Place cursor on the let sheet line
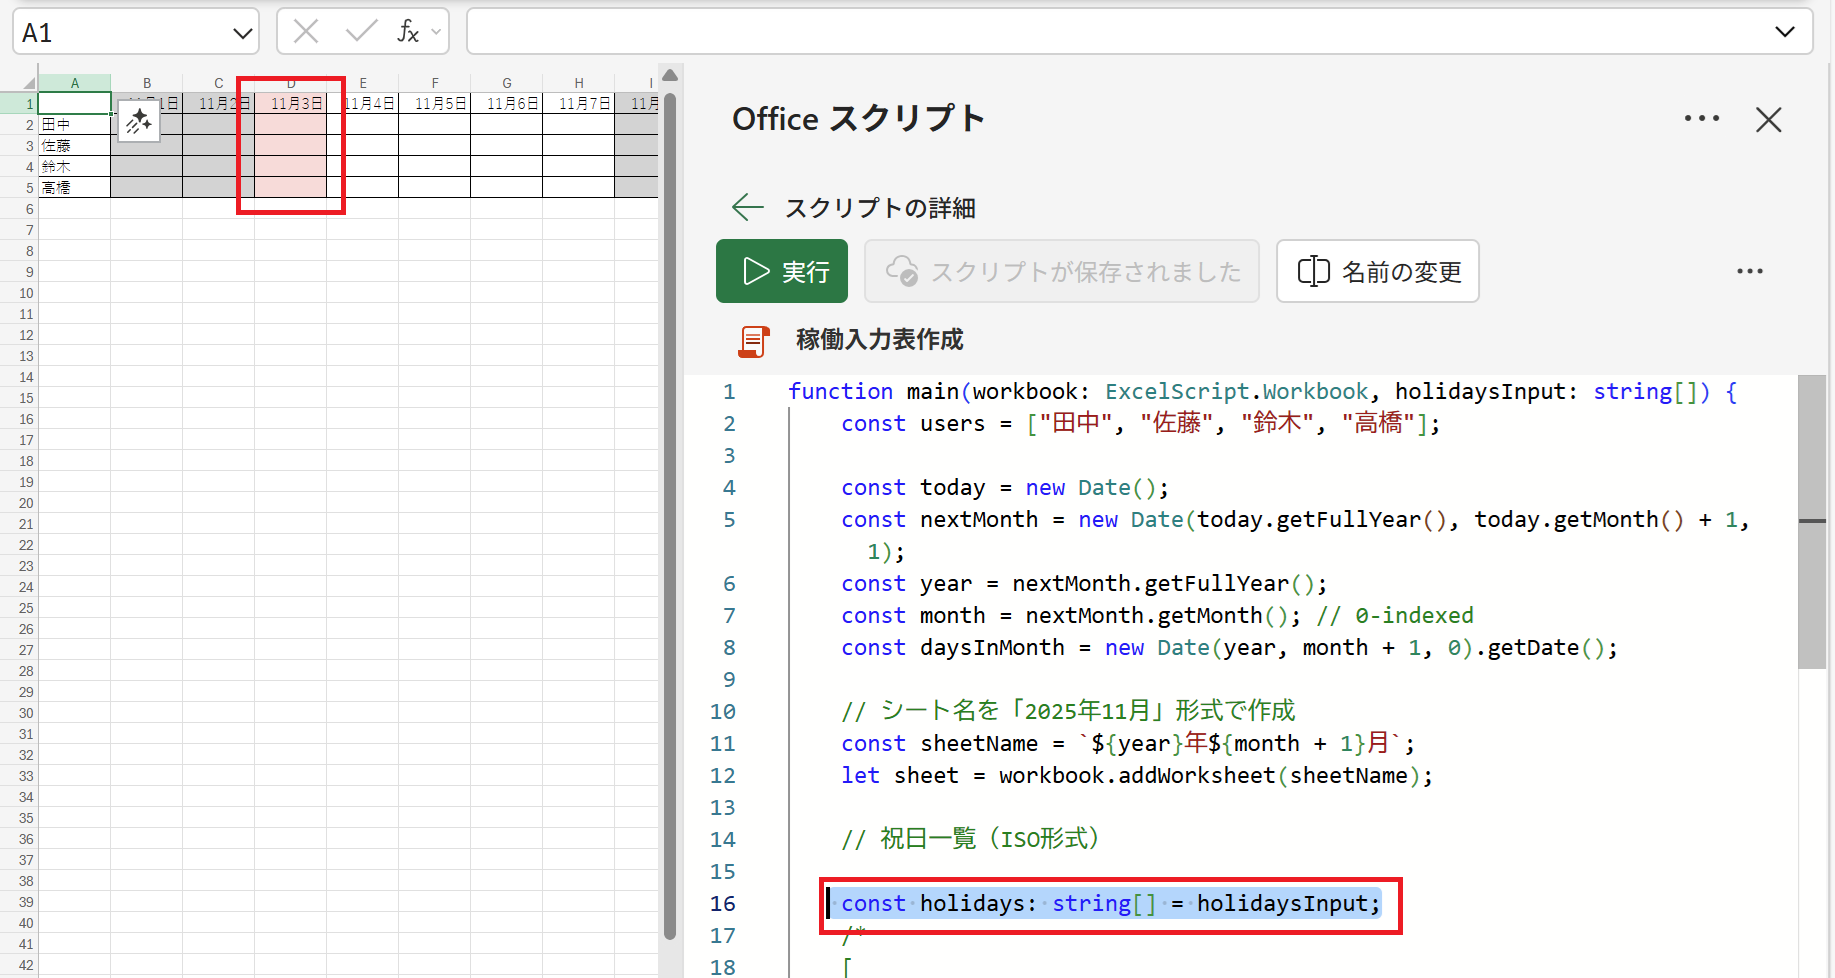The width and height of the screenshot is (1835, 978). [x=1137, y=775]
